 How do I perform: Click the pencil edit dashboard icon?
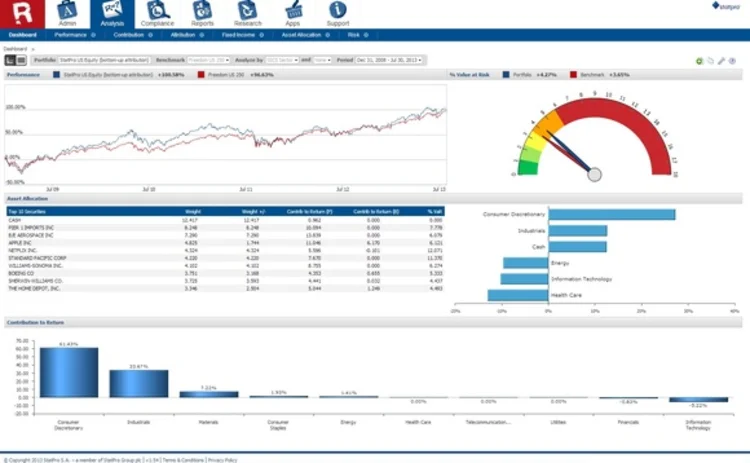point(721,61)
